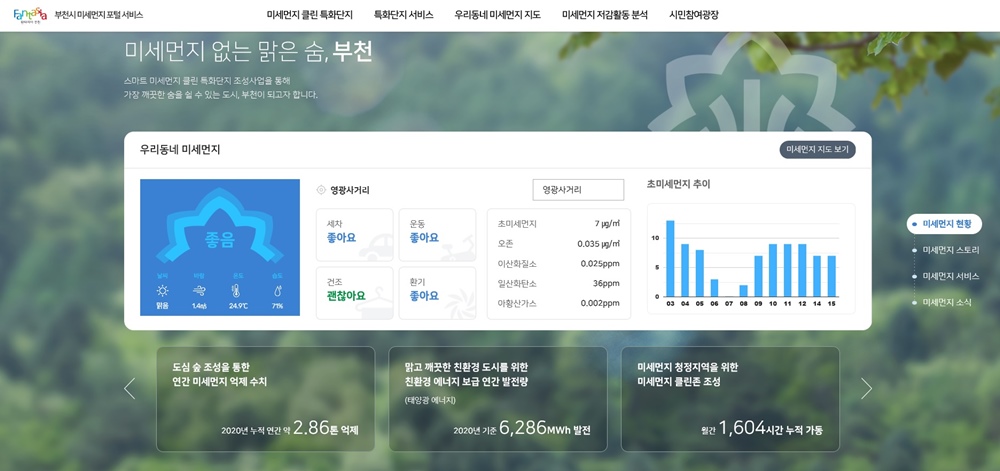
Task: Click the car icon in 세차 card
Action: [x=375, y=249]
